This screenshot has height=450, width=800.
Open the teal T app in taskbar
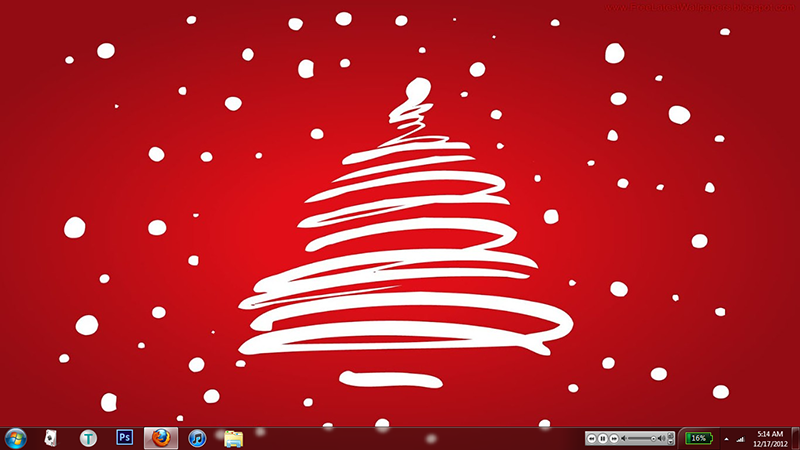[x=88, y=438]
